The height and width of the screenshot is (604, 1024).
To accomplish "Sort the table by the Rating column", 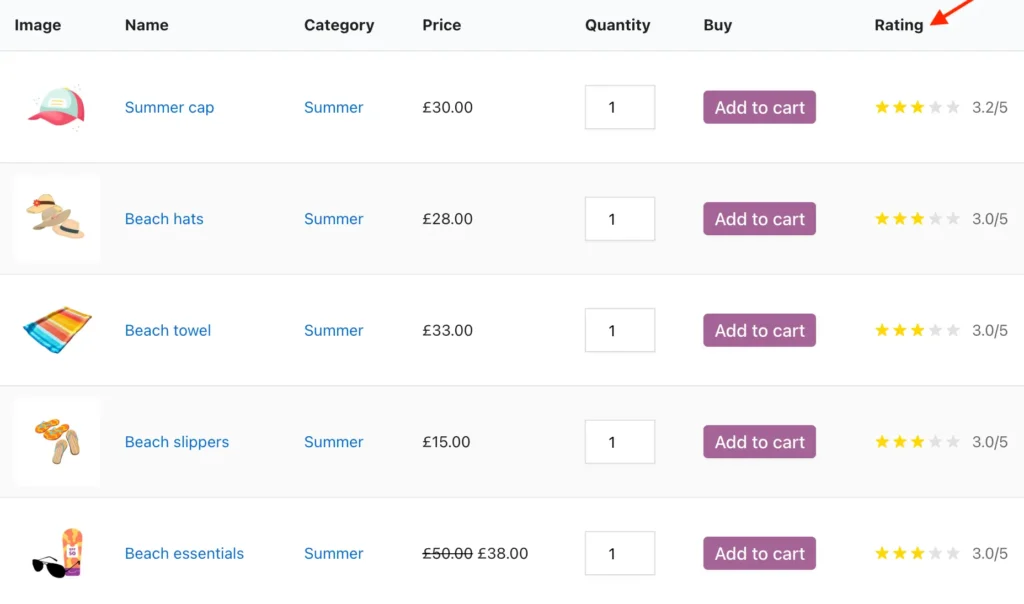I will (x=898, y=25).
